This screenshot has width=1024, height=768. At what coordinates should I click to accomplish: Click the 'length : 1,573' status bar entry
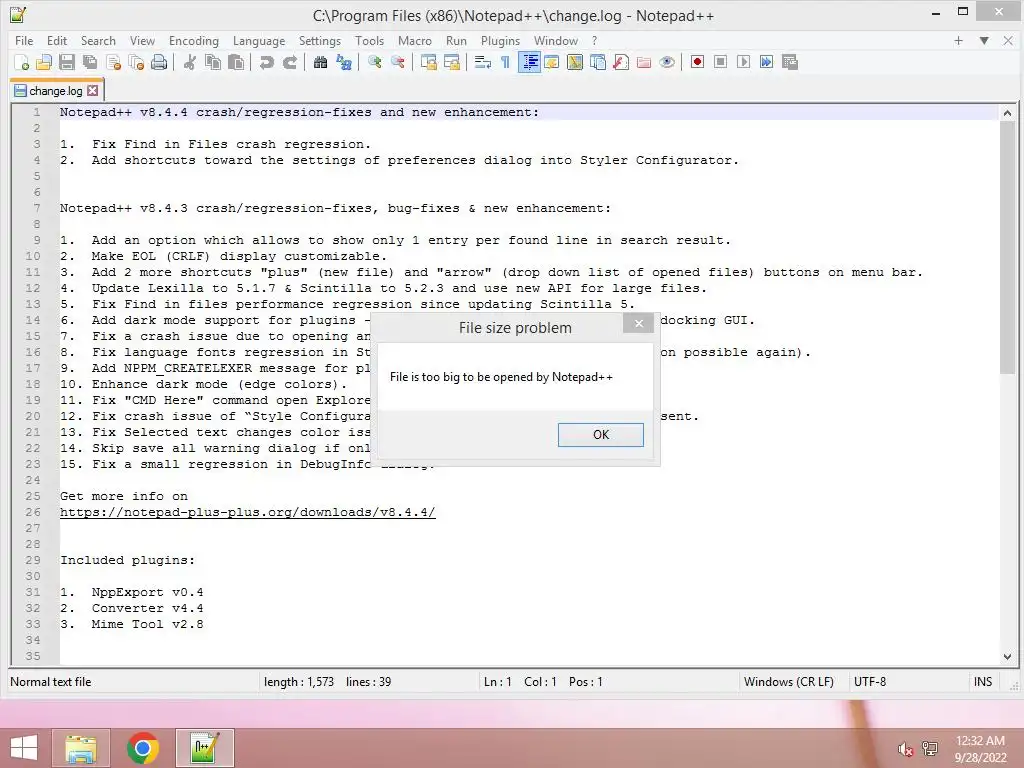click(299, 682)
